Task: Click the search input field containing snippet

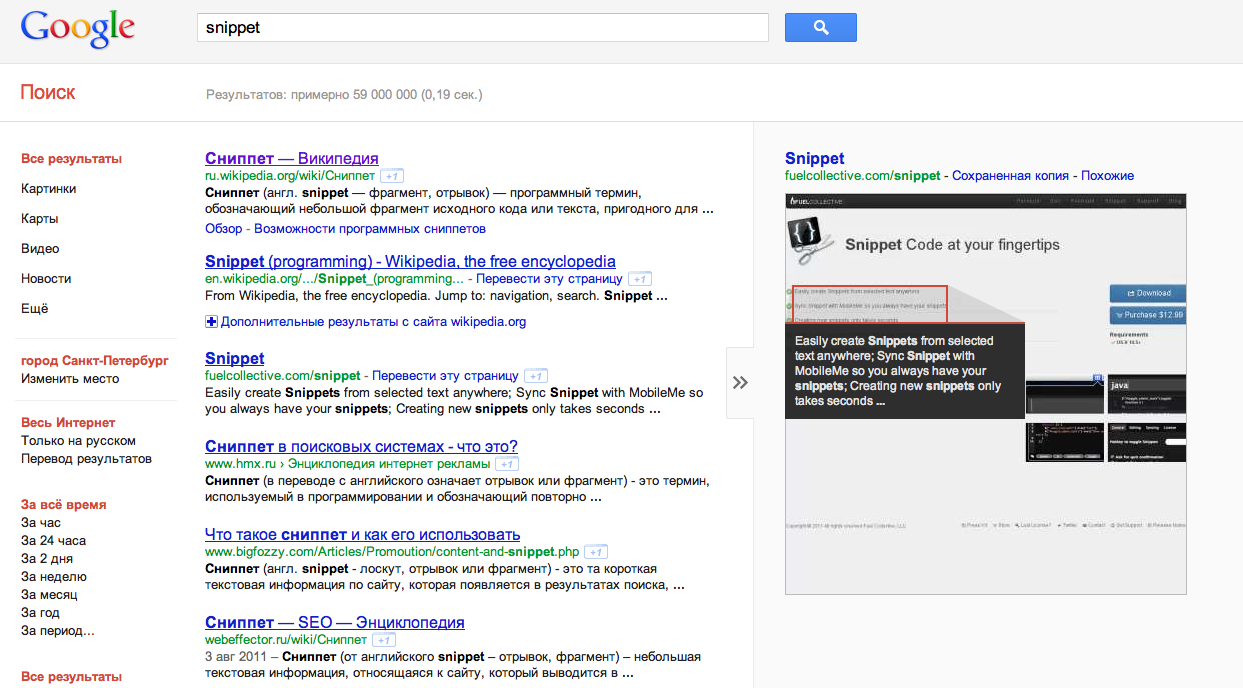Action: click(482, 28)
